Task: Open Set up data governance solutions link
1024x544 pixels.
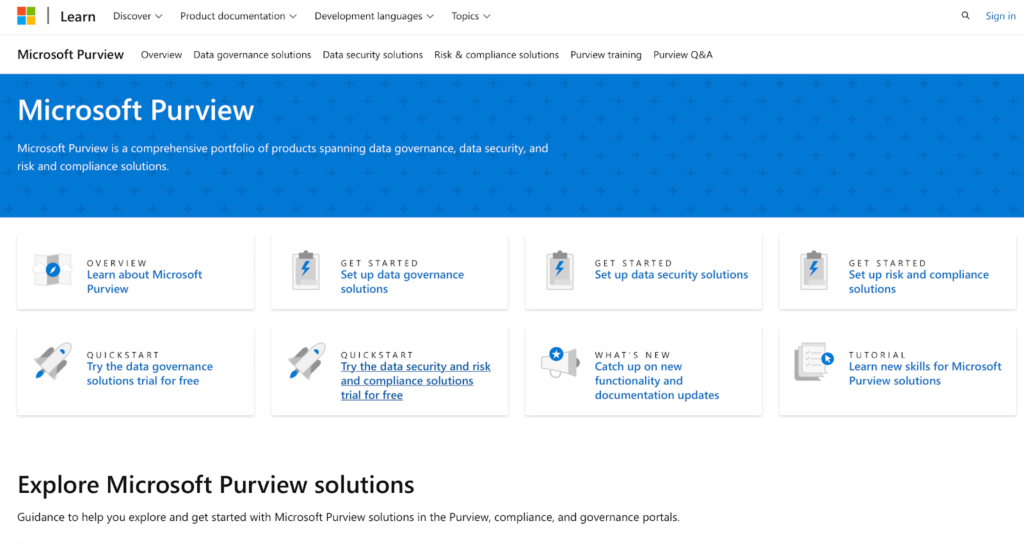Action: tap(402, 281)
